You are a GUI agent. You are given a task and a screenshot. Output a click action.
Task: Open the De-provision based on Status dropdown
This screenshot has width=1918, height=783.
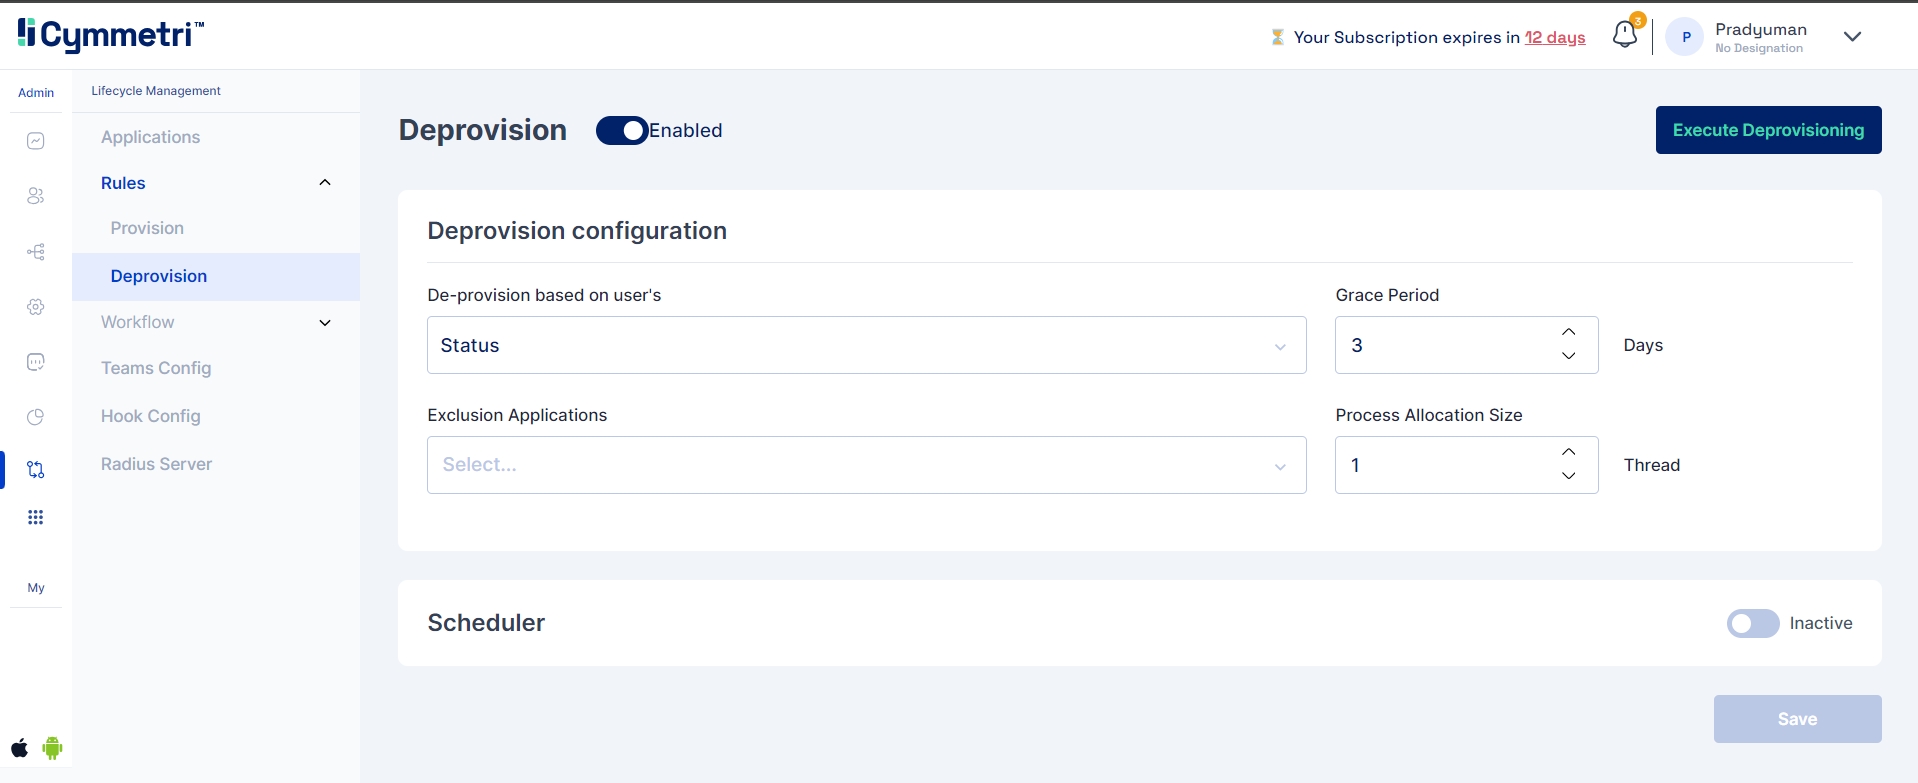pyautogui.click(x=866, y=345)
